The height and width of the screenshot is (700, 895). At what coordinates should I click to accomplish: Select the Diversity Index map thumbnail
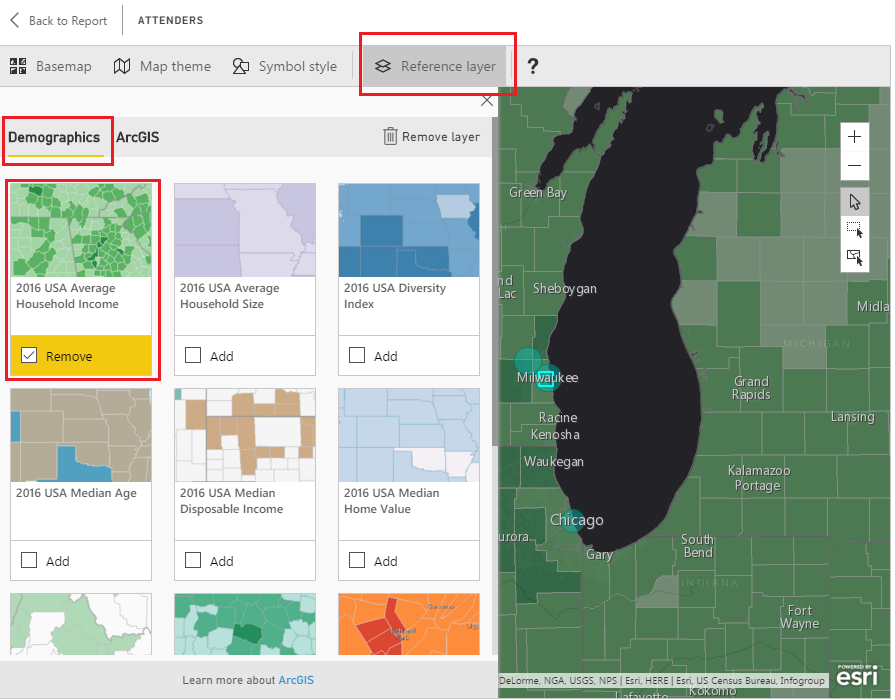point(409,230)
